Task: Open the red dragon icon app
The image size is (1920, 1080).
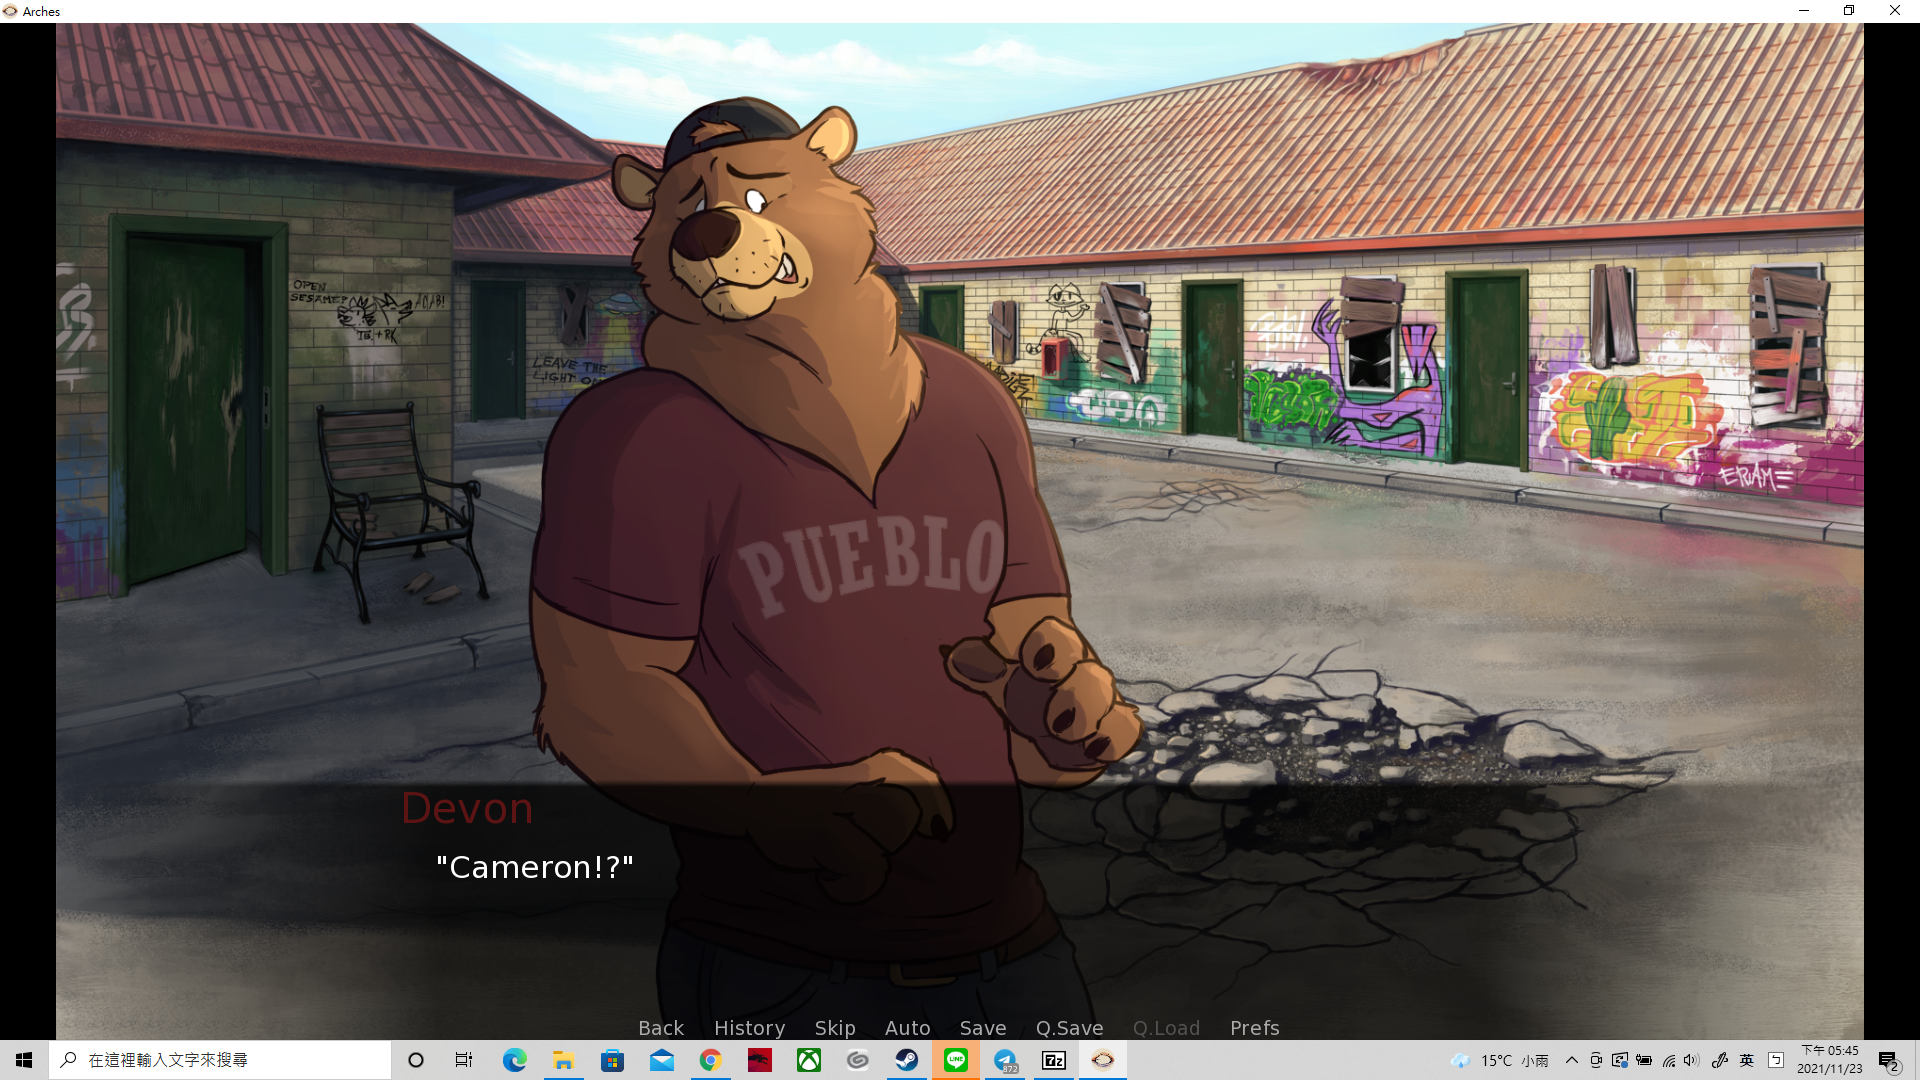Action: click(760, 1060)
